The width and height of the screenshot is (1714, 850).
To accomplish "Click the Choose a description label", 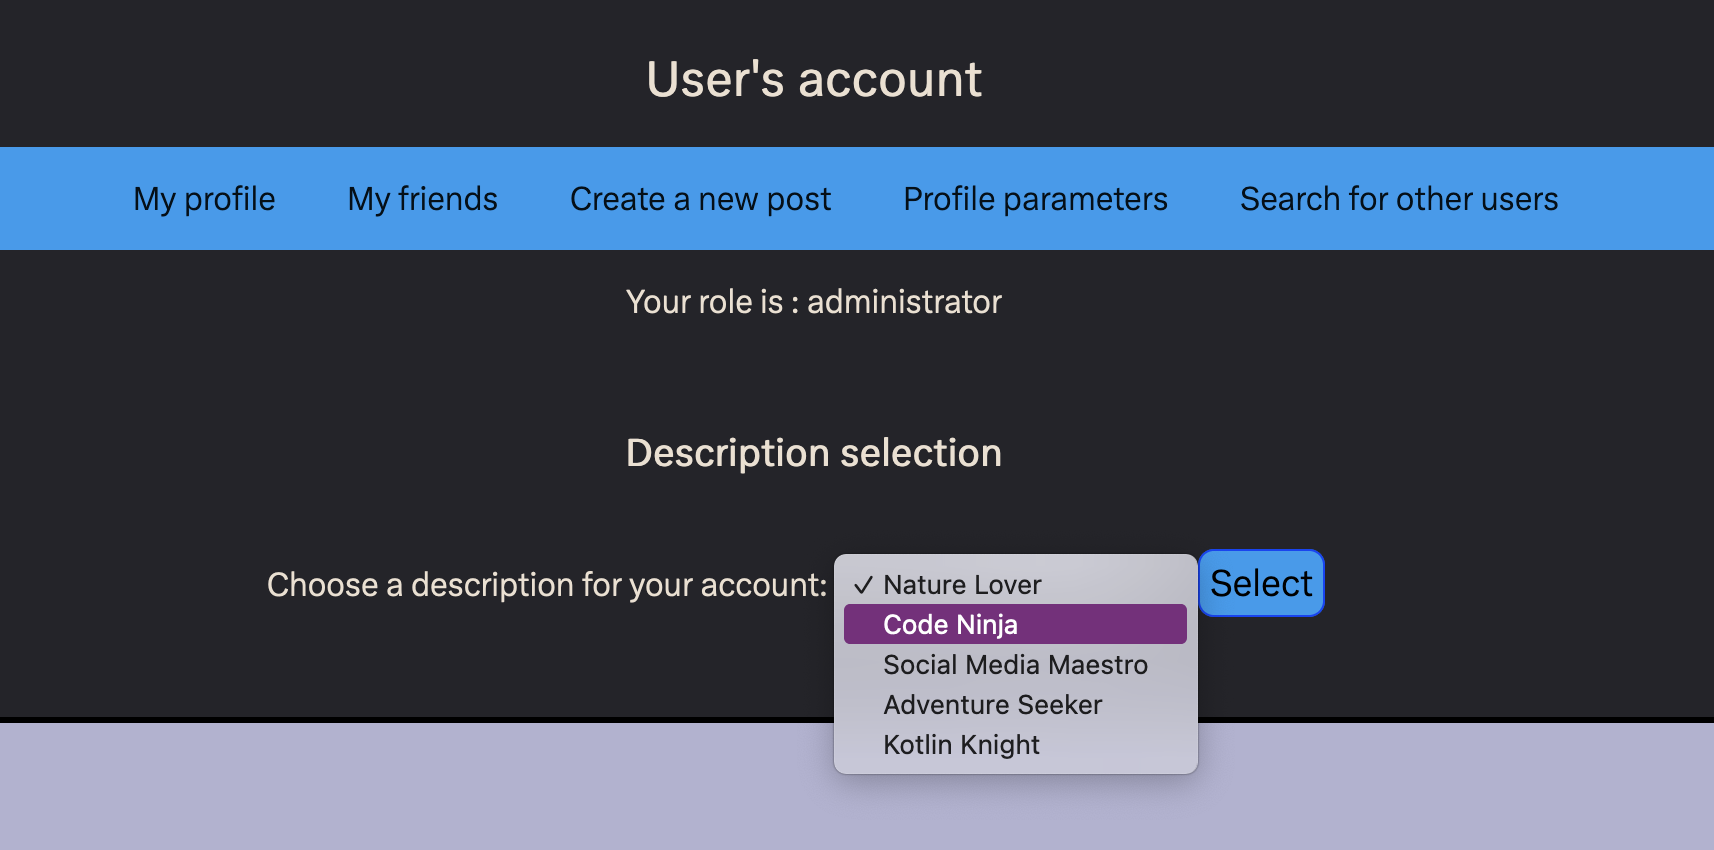I will (546, 585).
